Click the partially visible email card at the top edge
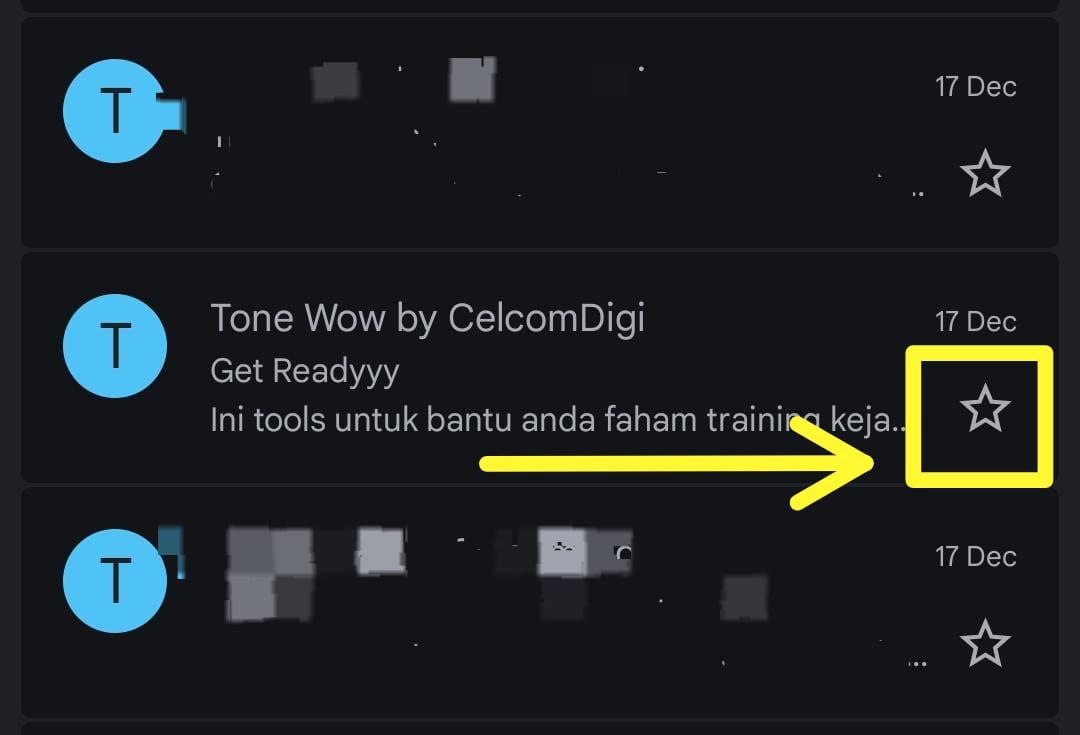The image size is (1080, 735). coord(540,6)
